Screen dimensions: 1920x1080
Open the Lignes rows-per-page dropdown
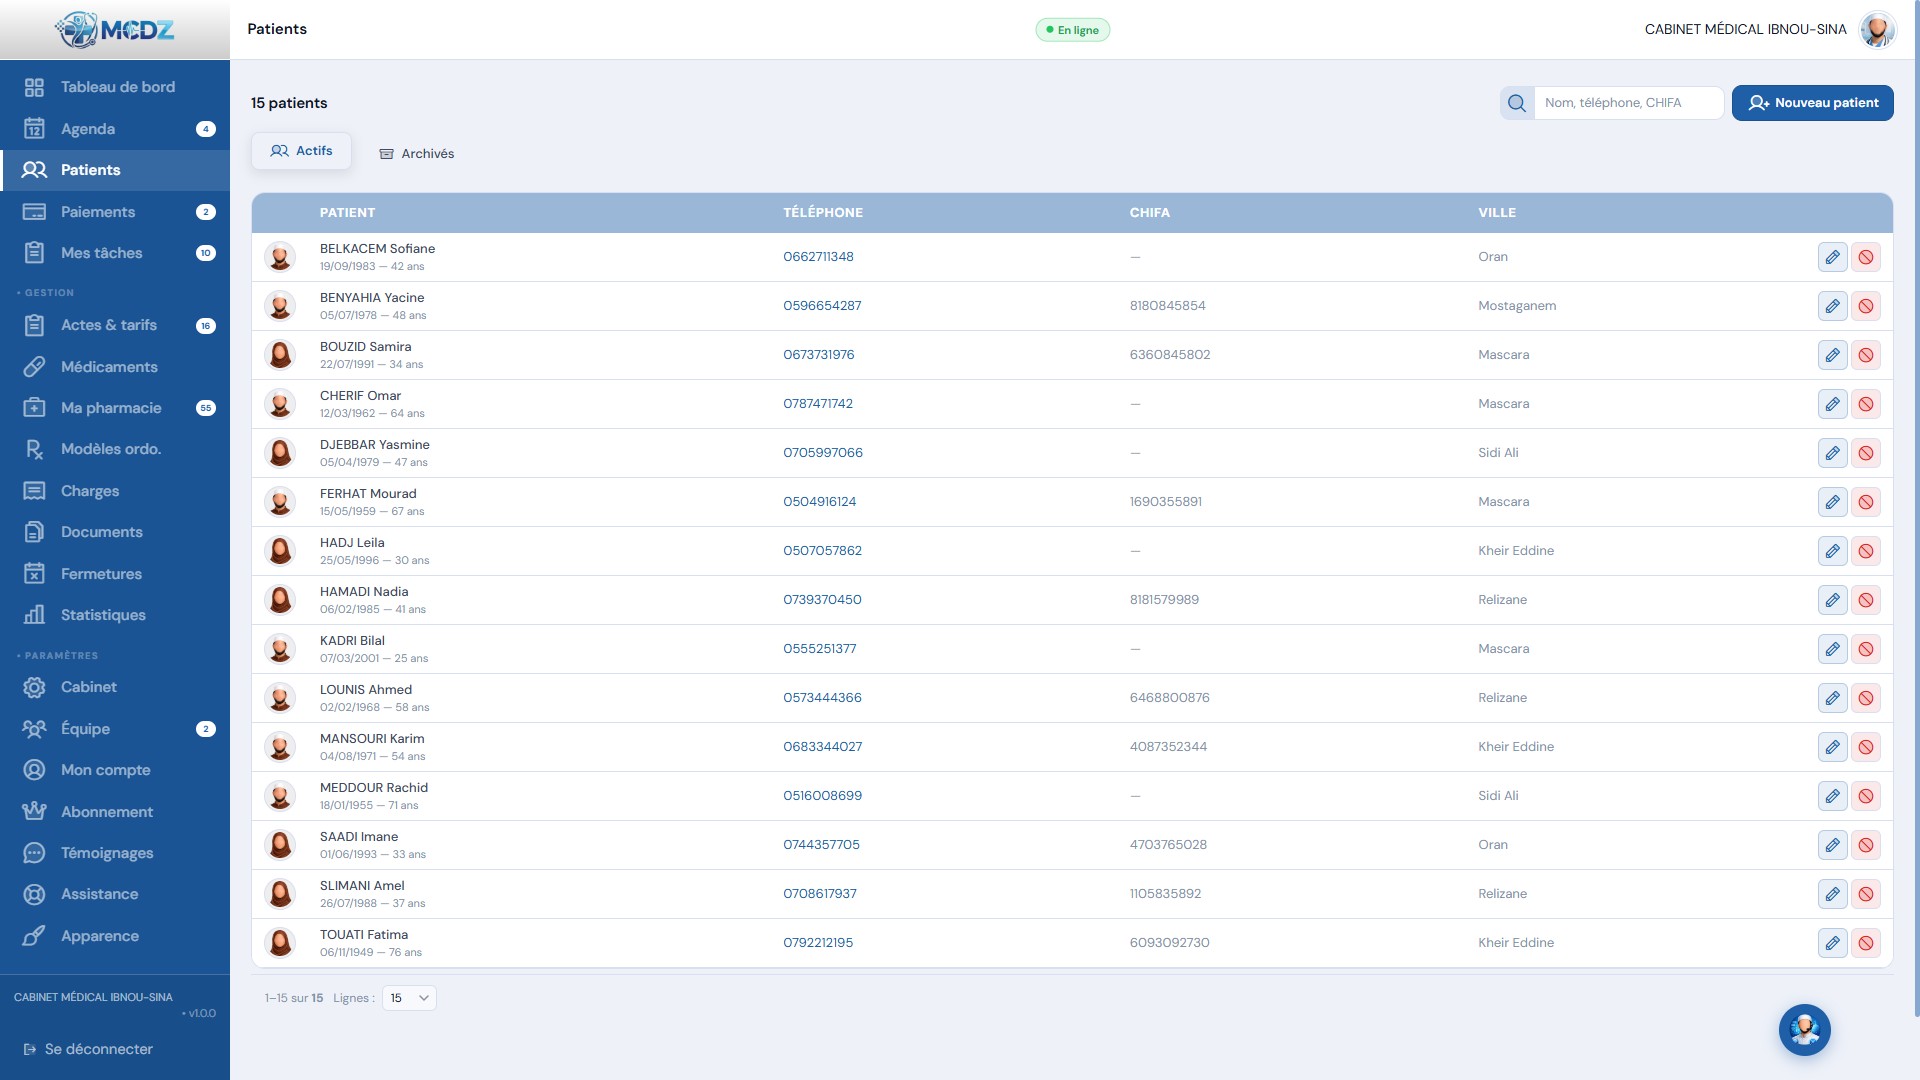(409, 998)
